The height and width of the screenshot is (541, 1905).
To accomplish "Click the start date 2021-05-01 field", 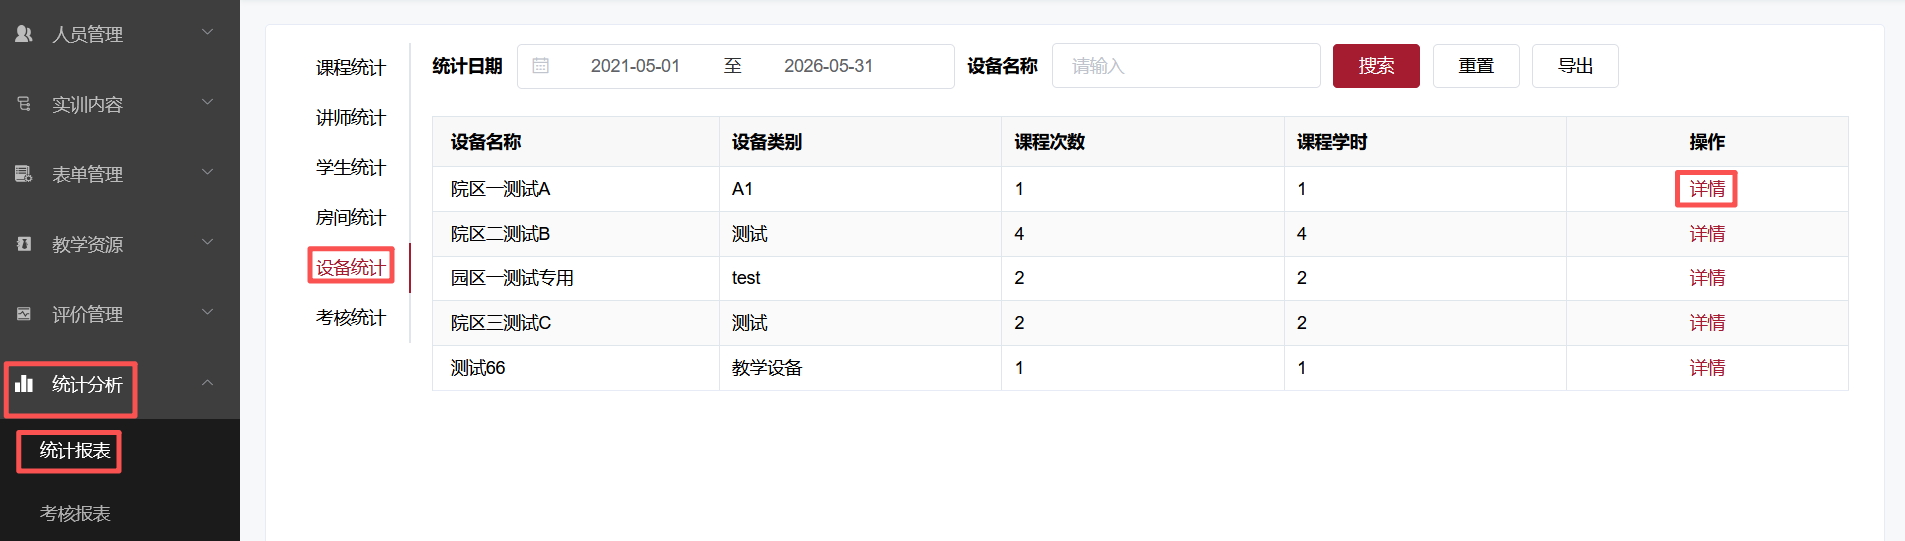I will [635, 66].
